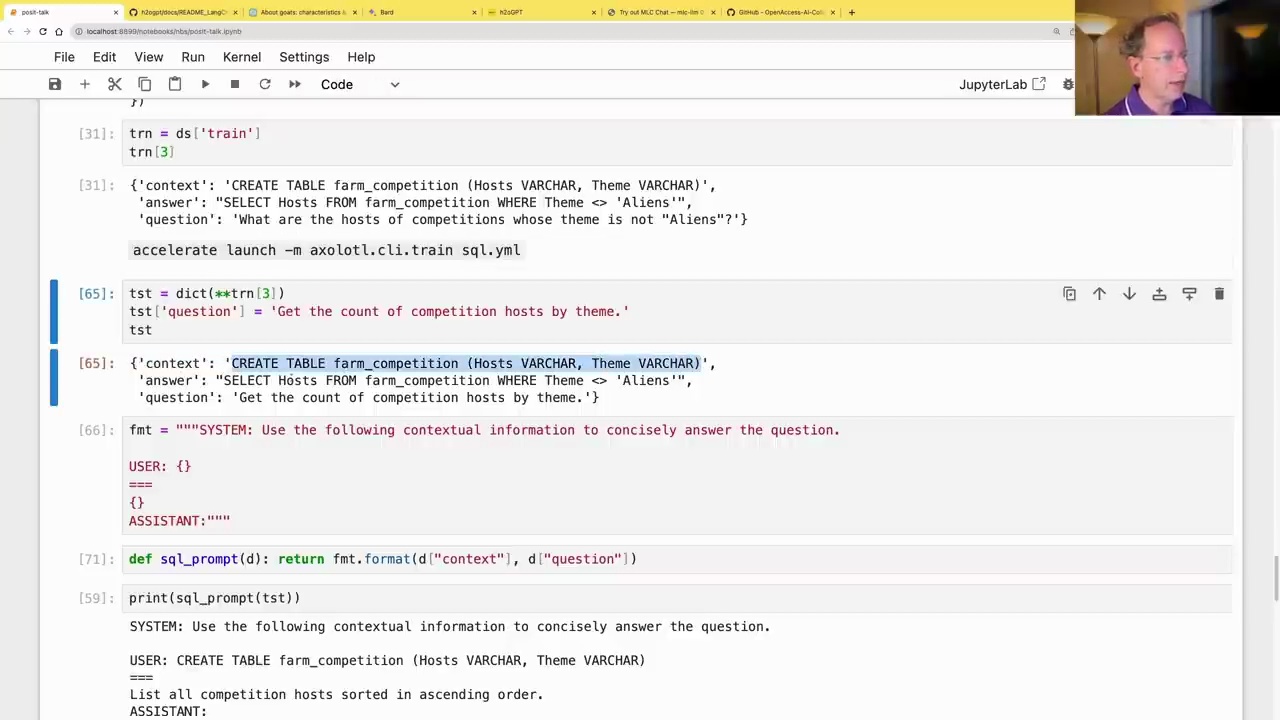Open the Help menu
The height and width of the screenshot is (720, 1280).
click(x=361, y=57)
